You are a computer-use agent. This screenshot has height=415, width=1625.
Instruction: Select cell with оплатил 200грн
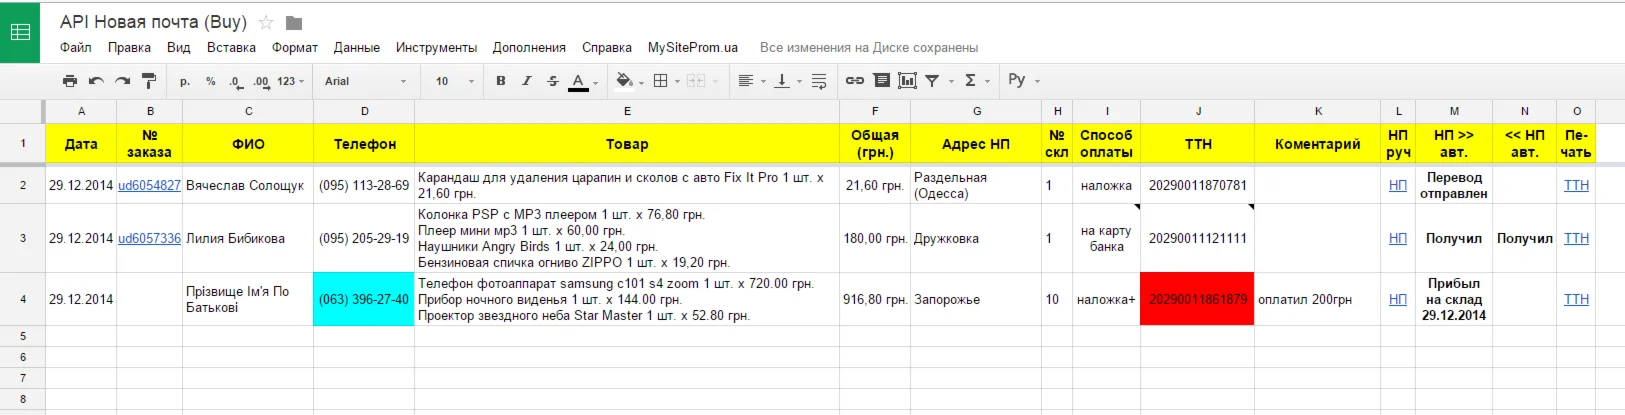[1318, 299]
